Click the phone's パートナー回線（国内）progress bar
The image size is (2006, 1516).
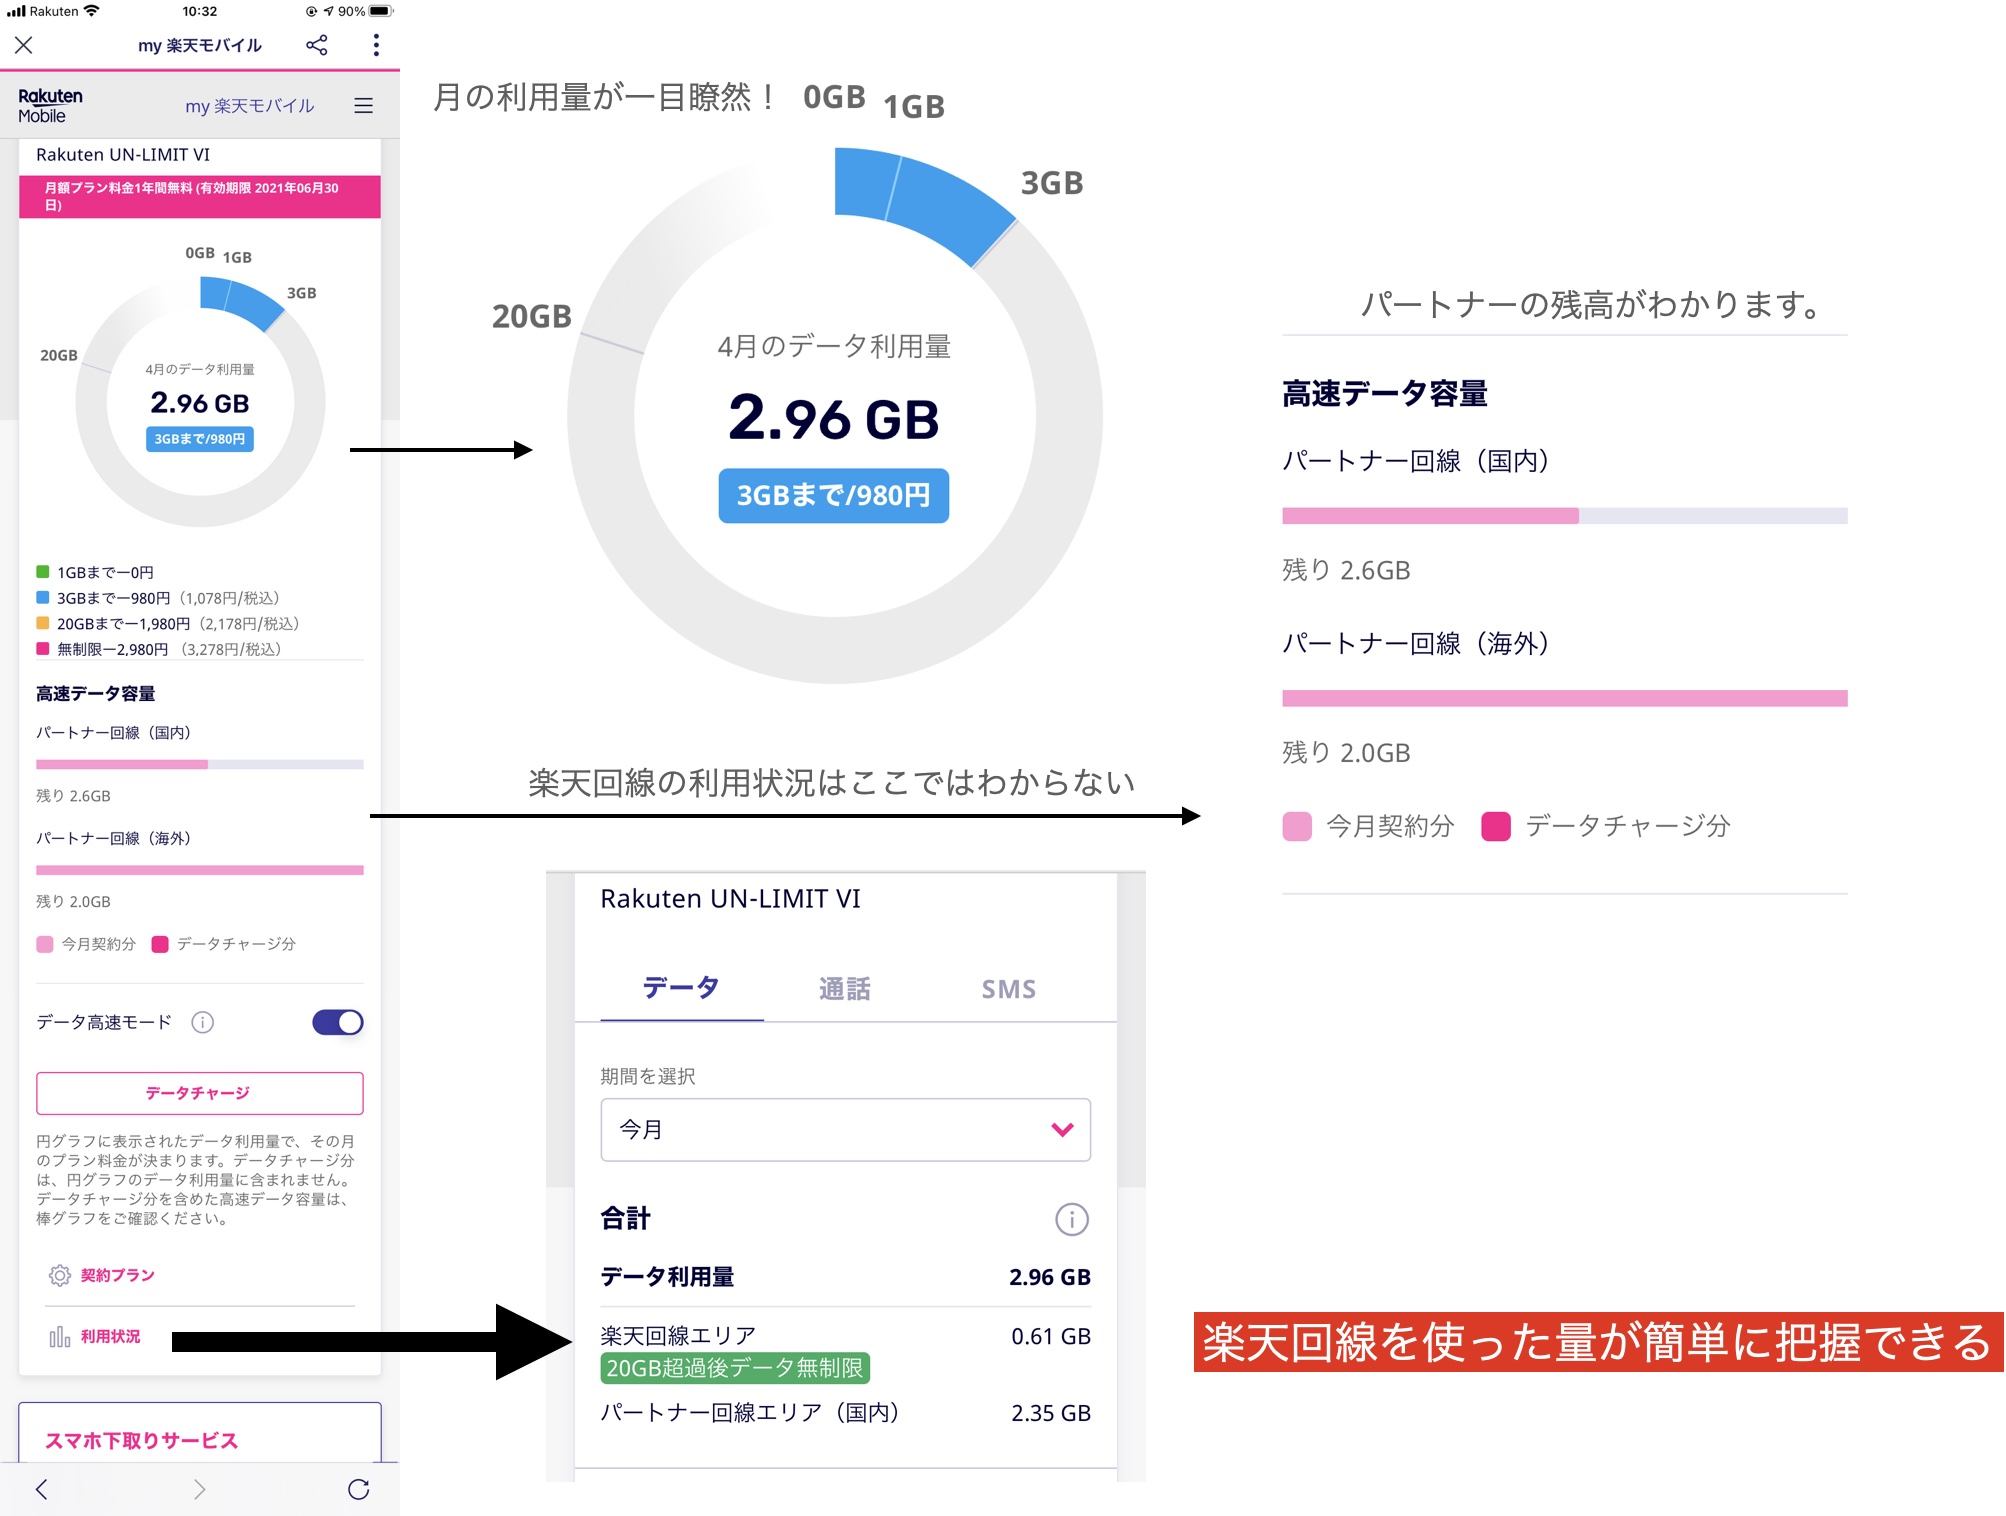coord(200,764)
